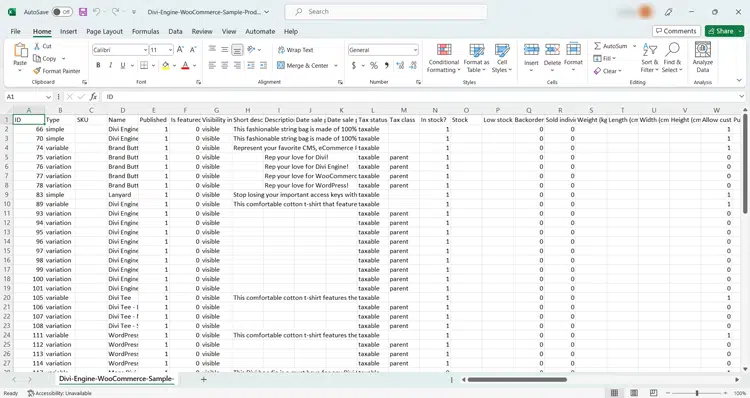Click the Search box in title bar
The height and width of the screenshot is (398, 750).
coord(386,11)
